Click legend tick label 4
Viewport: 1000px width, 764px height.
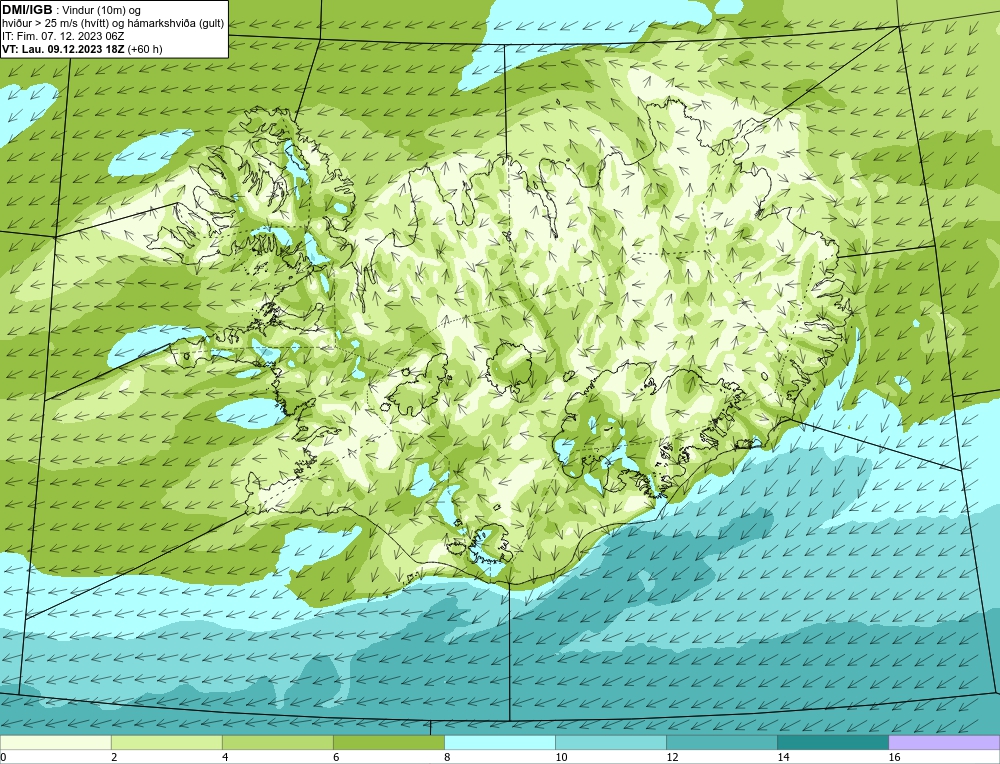(225, 757)
